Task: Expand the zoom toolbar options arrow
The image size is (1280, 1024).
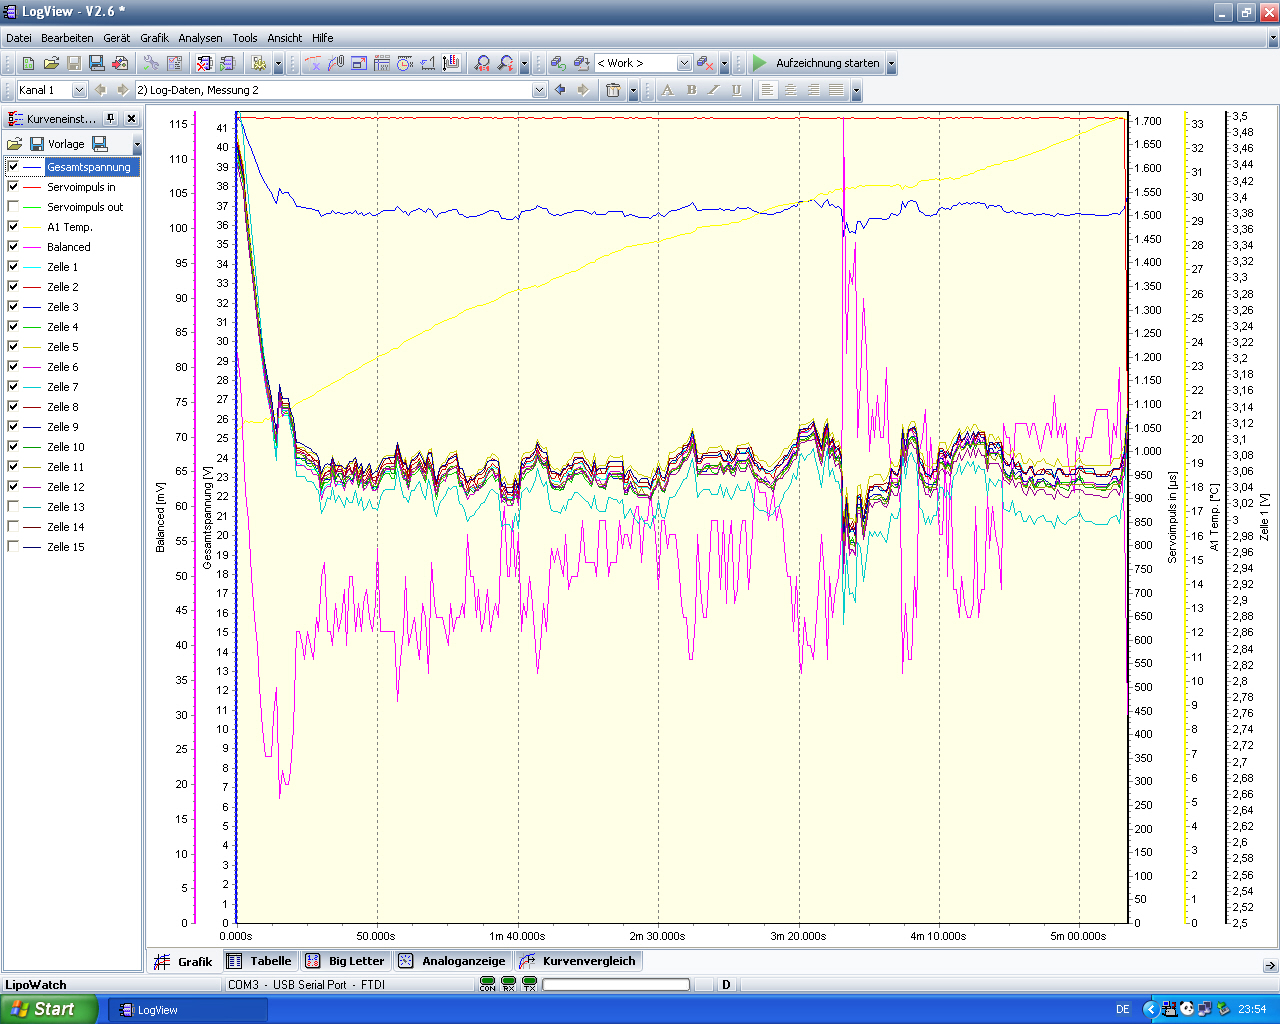Action: pos(524,63)
